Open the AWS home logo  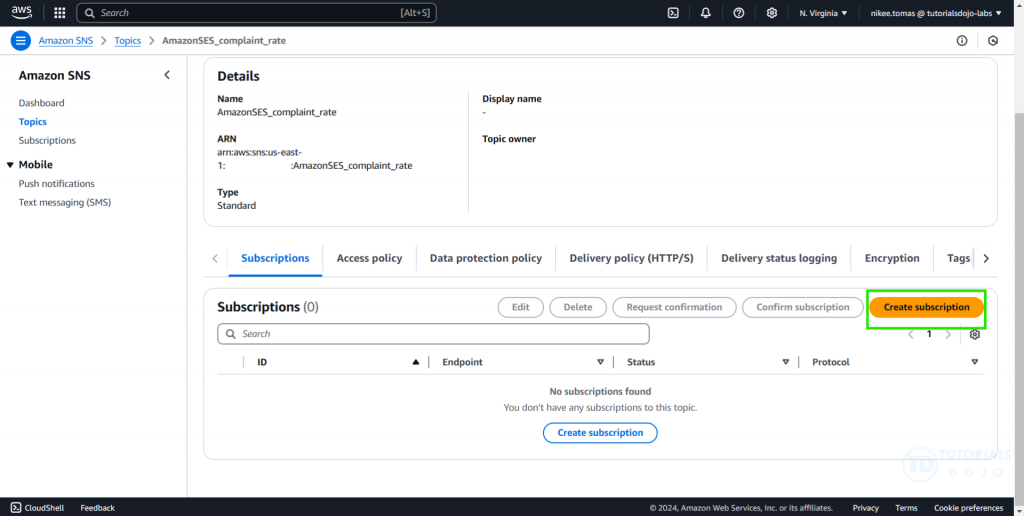click(22, 12)
